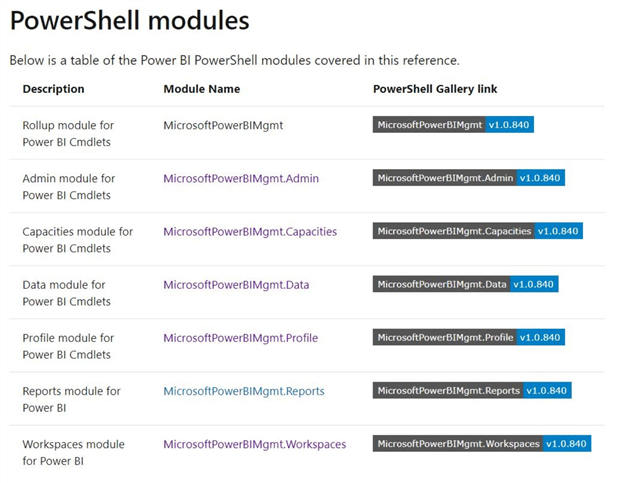Click the Description column header
Screen dimensions: 634x483
(x=53, y=89)
